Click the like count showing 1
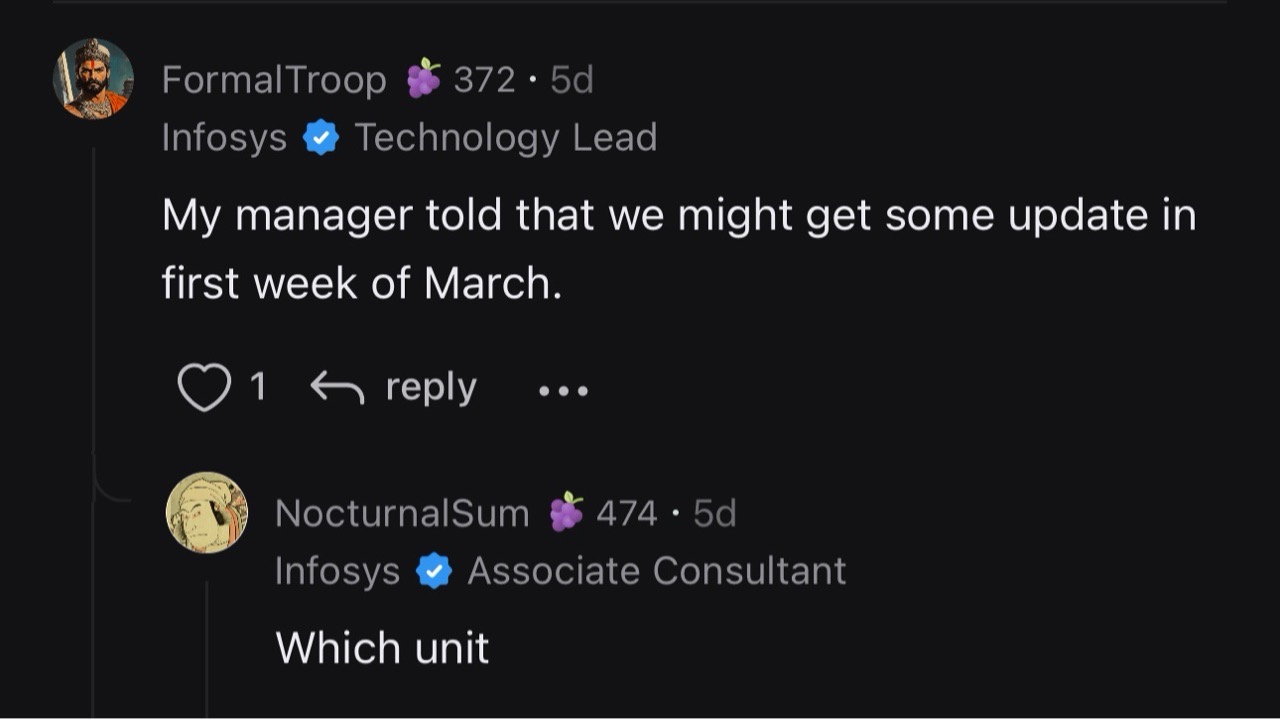Screen dimensions: 1280x719 point(259,386)
